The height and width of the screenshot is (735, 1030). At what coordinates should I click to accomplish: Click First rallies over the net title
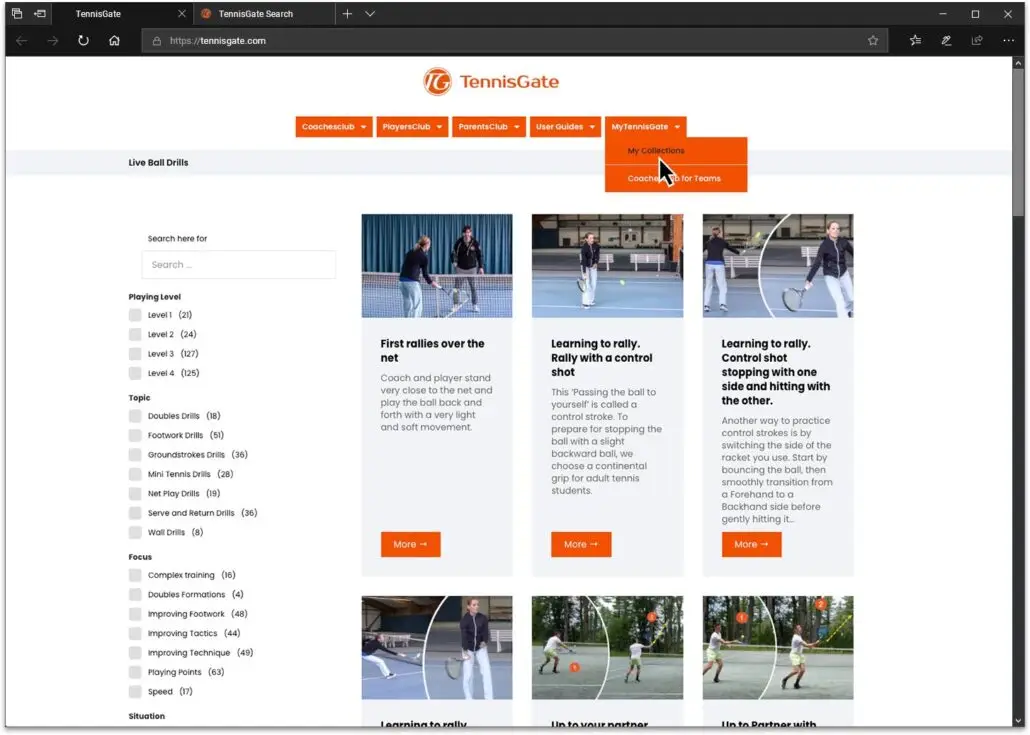click(x=432, y=351)
